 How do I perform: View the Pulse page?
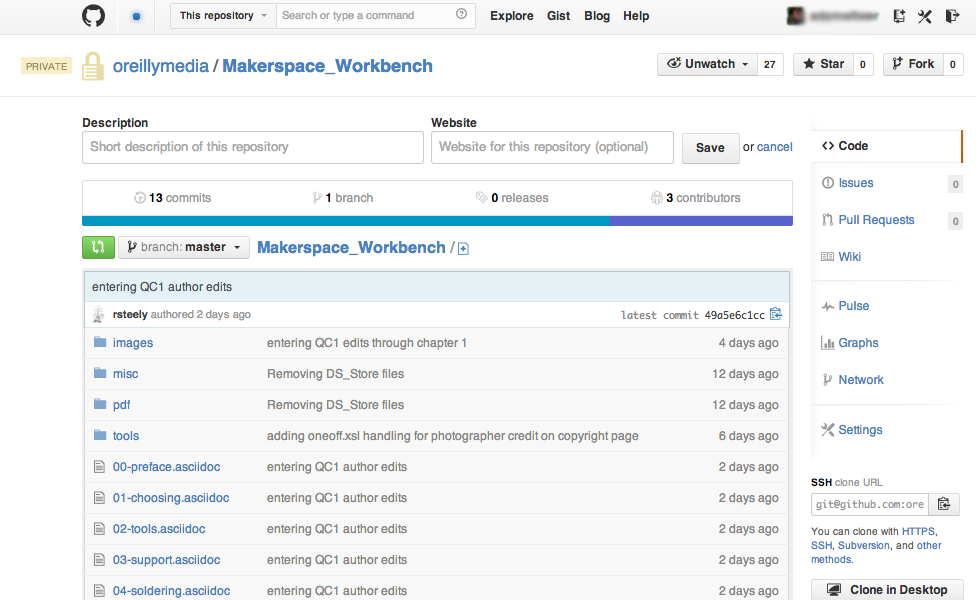[853, 306]
